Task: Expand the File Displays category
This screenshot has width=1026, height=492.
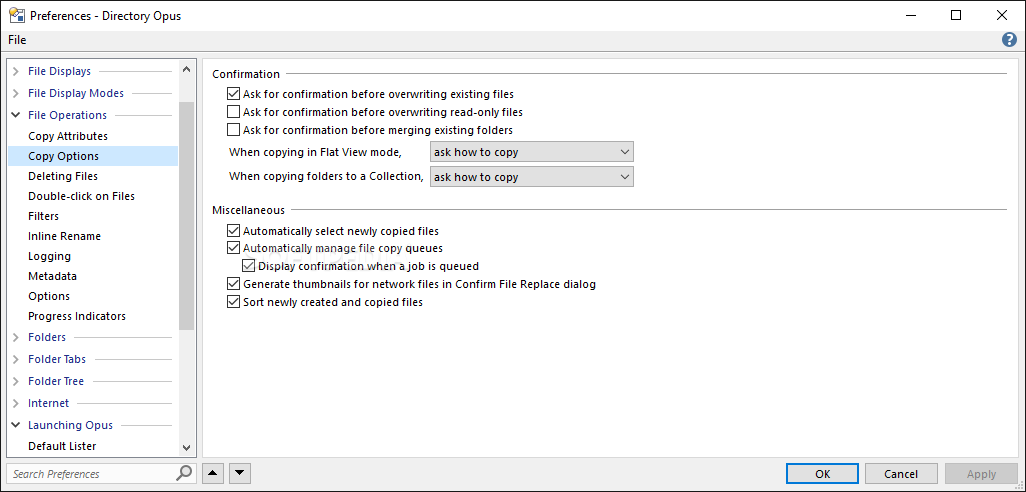Action: pyautogui.click(x=16, y=71)
